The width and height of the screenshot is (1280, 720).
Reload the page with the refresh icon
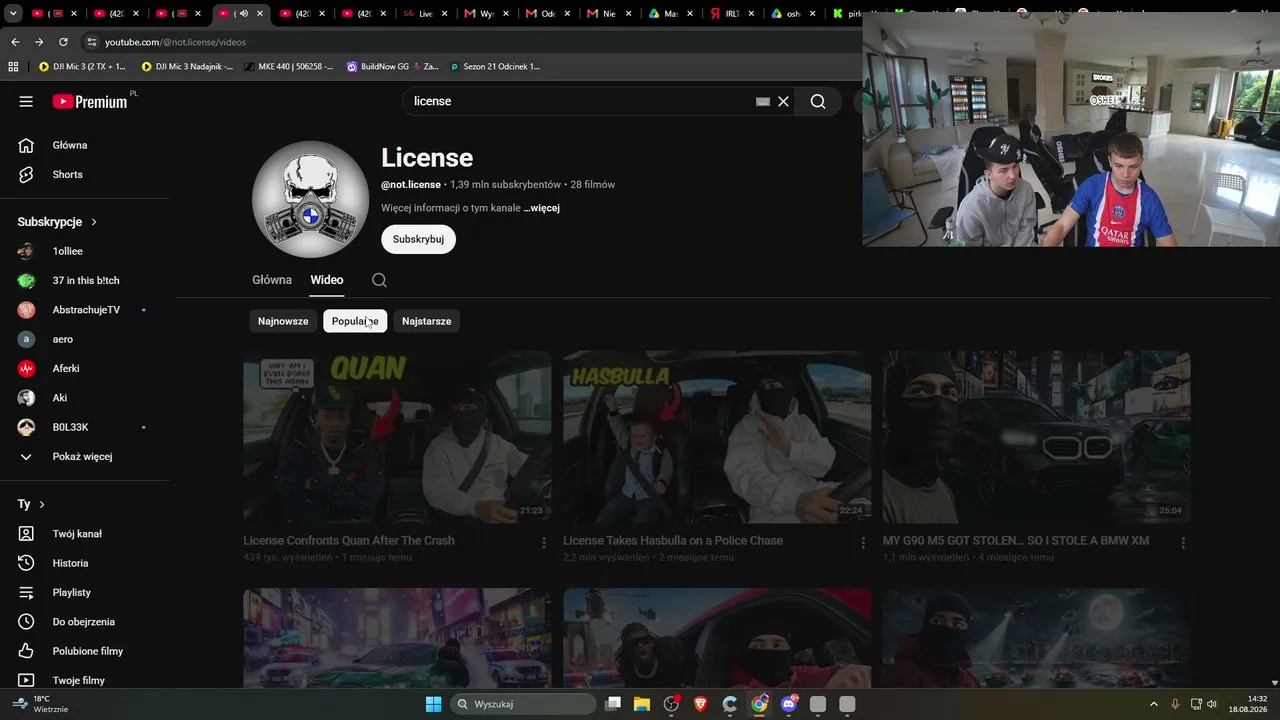tap(63, 42)
